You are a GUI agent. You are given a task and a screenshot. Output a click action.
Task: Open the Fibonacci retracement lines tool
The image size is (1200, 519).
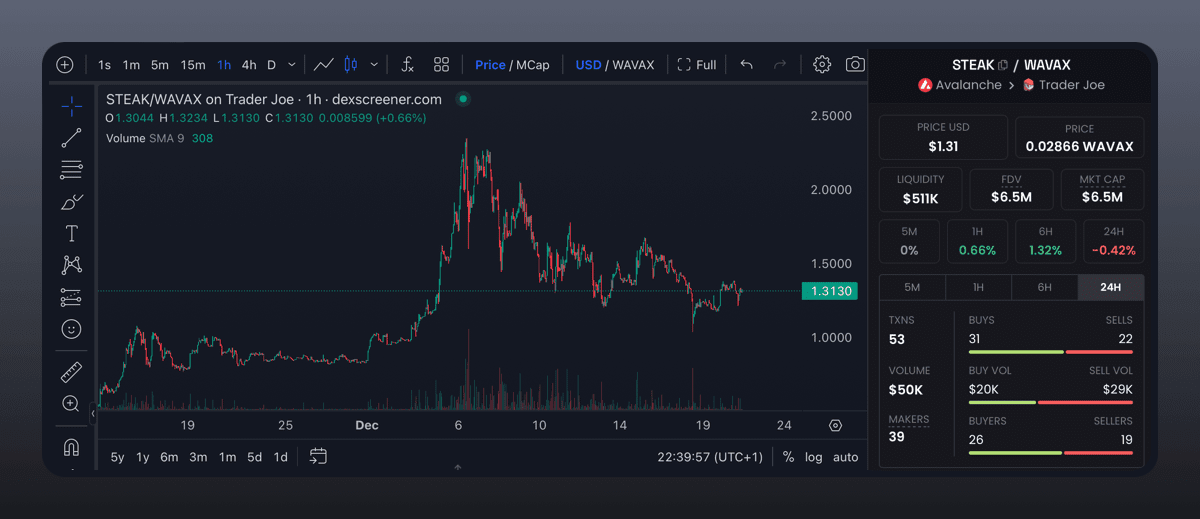coord(71,170)
